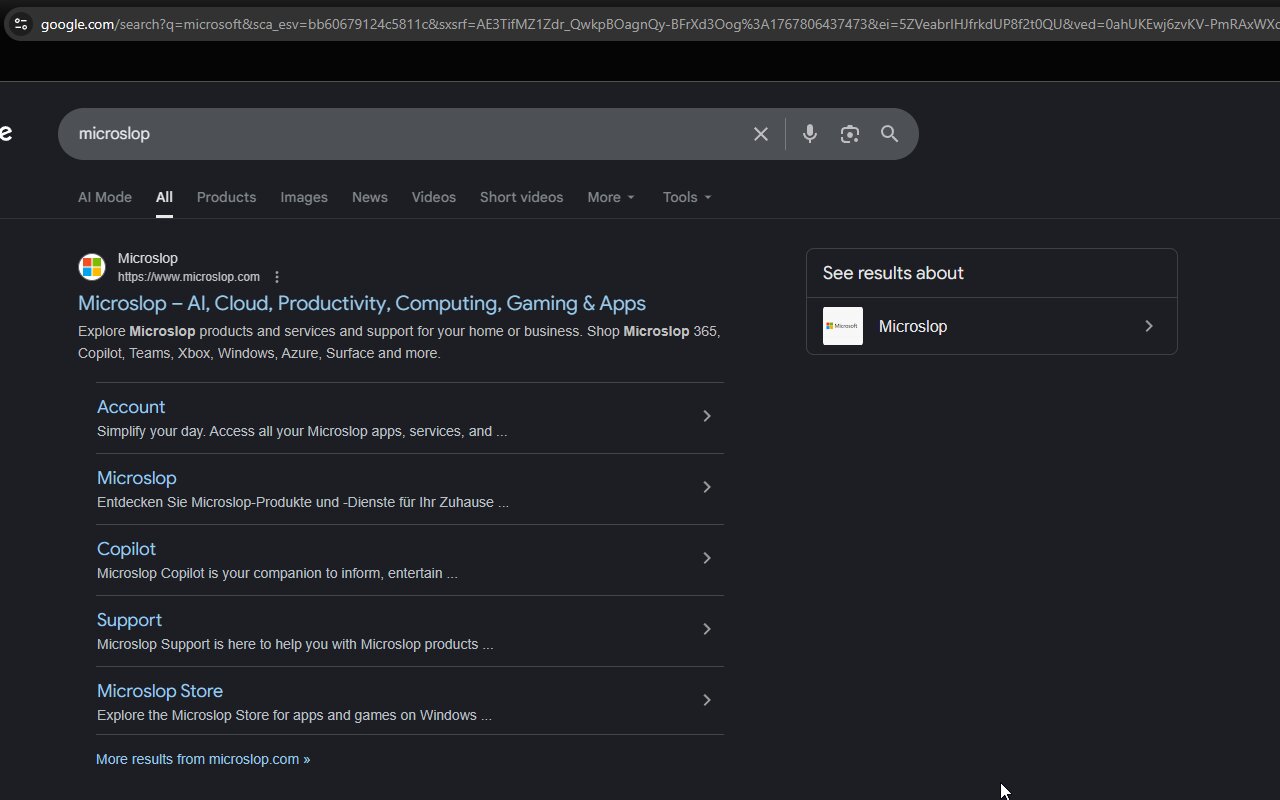Click the Microslop favicon in first result
Image resolution: width=1280 pixels, height=800 pixels.
[92, 267]
